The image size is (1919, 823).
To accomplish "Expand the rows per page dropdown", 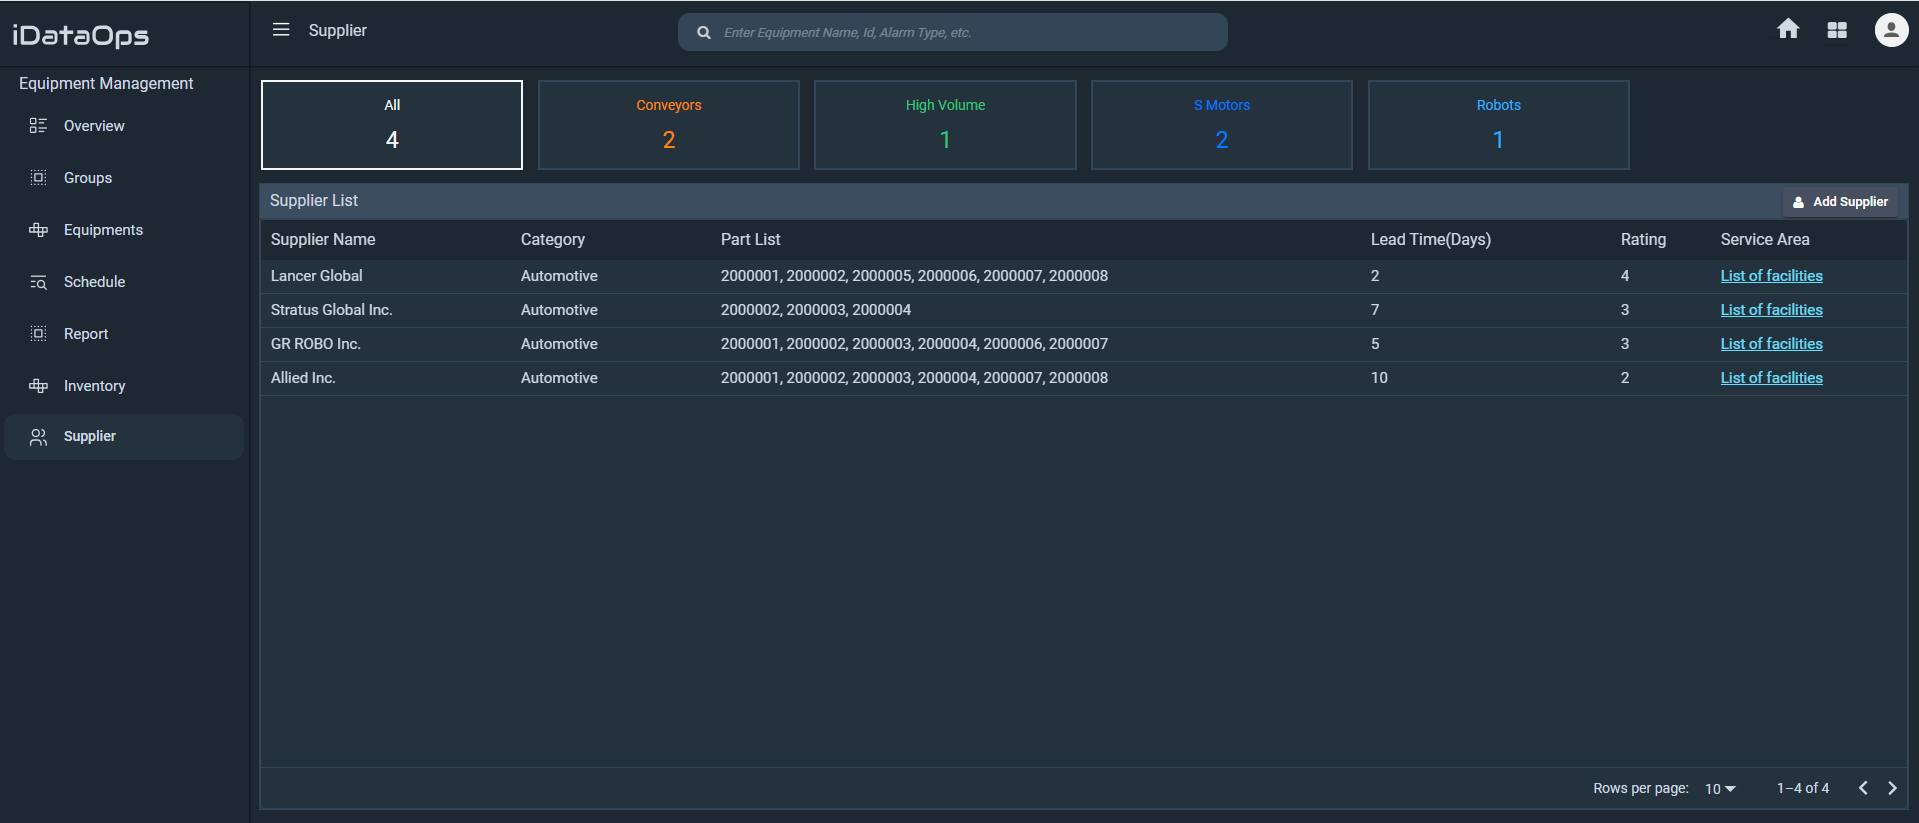I will click(1720, 789).
